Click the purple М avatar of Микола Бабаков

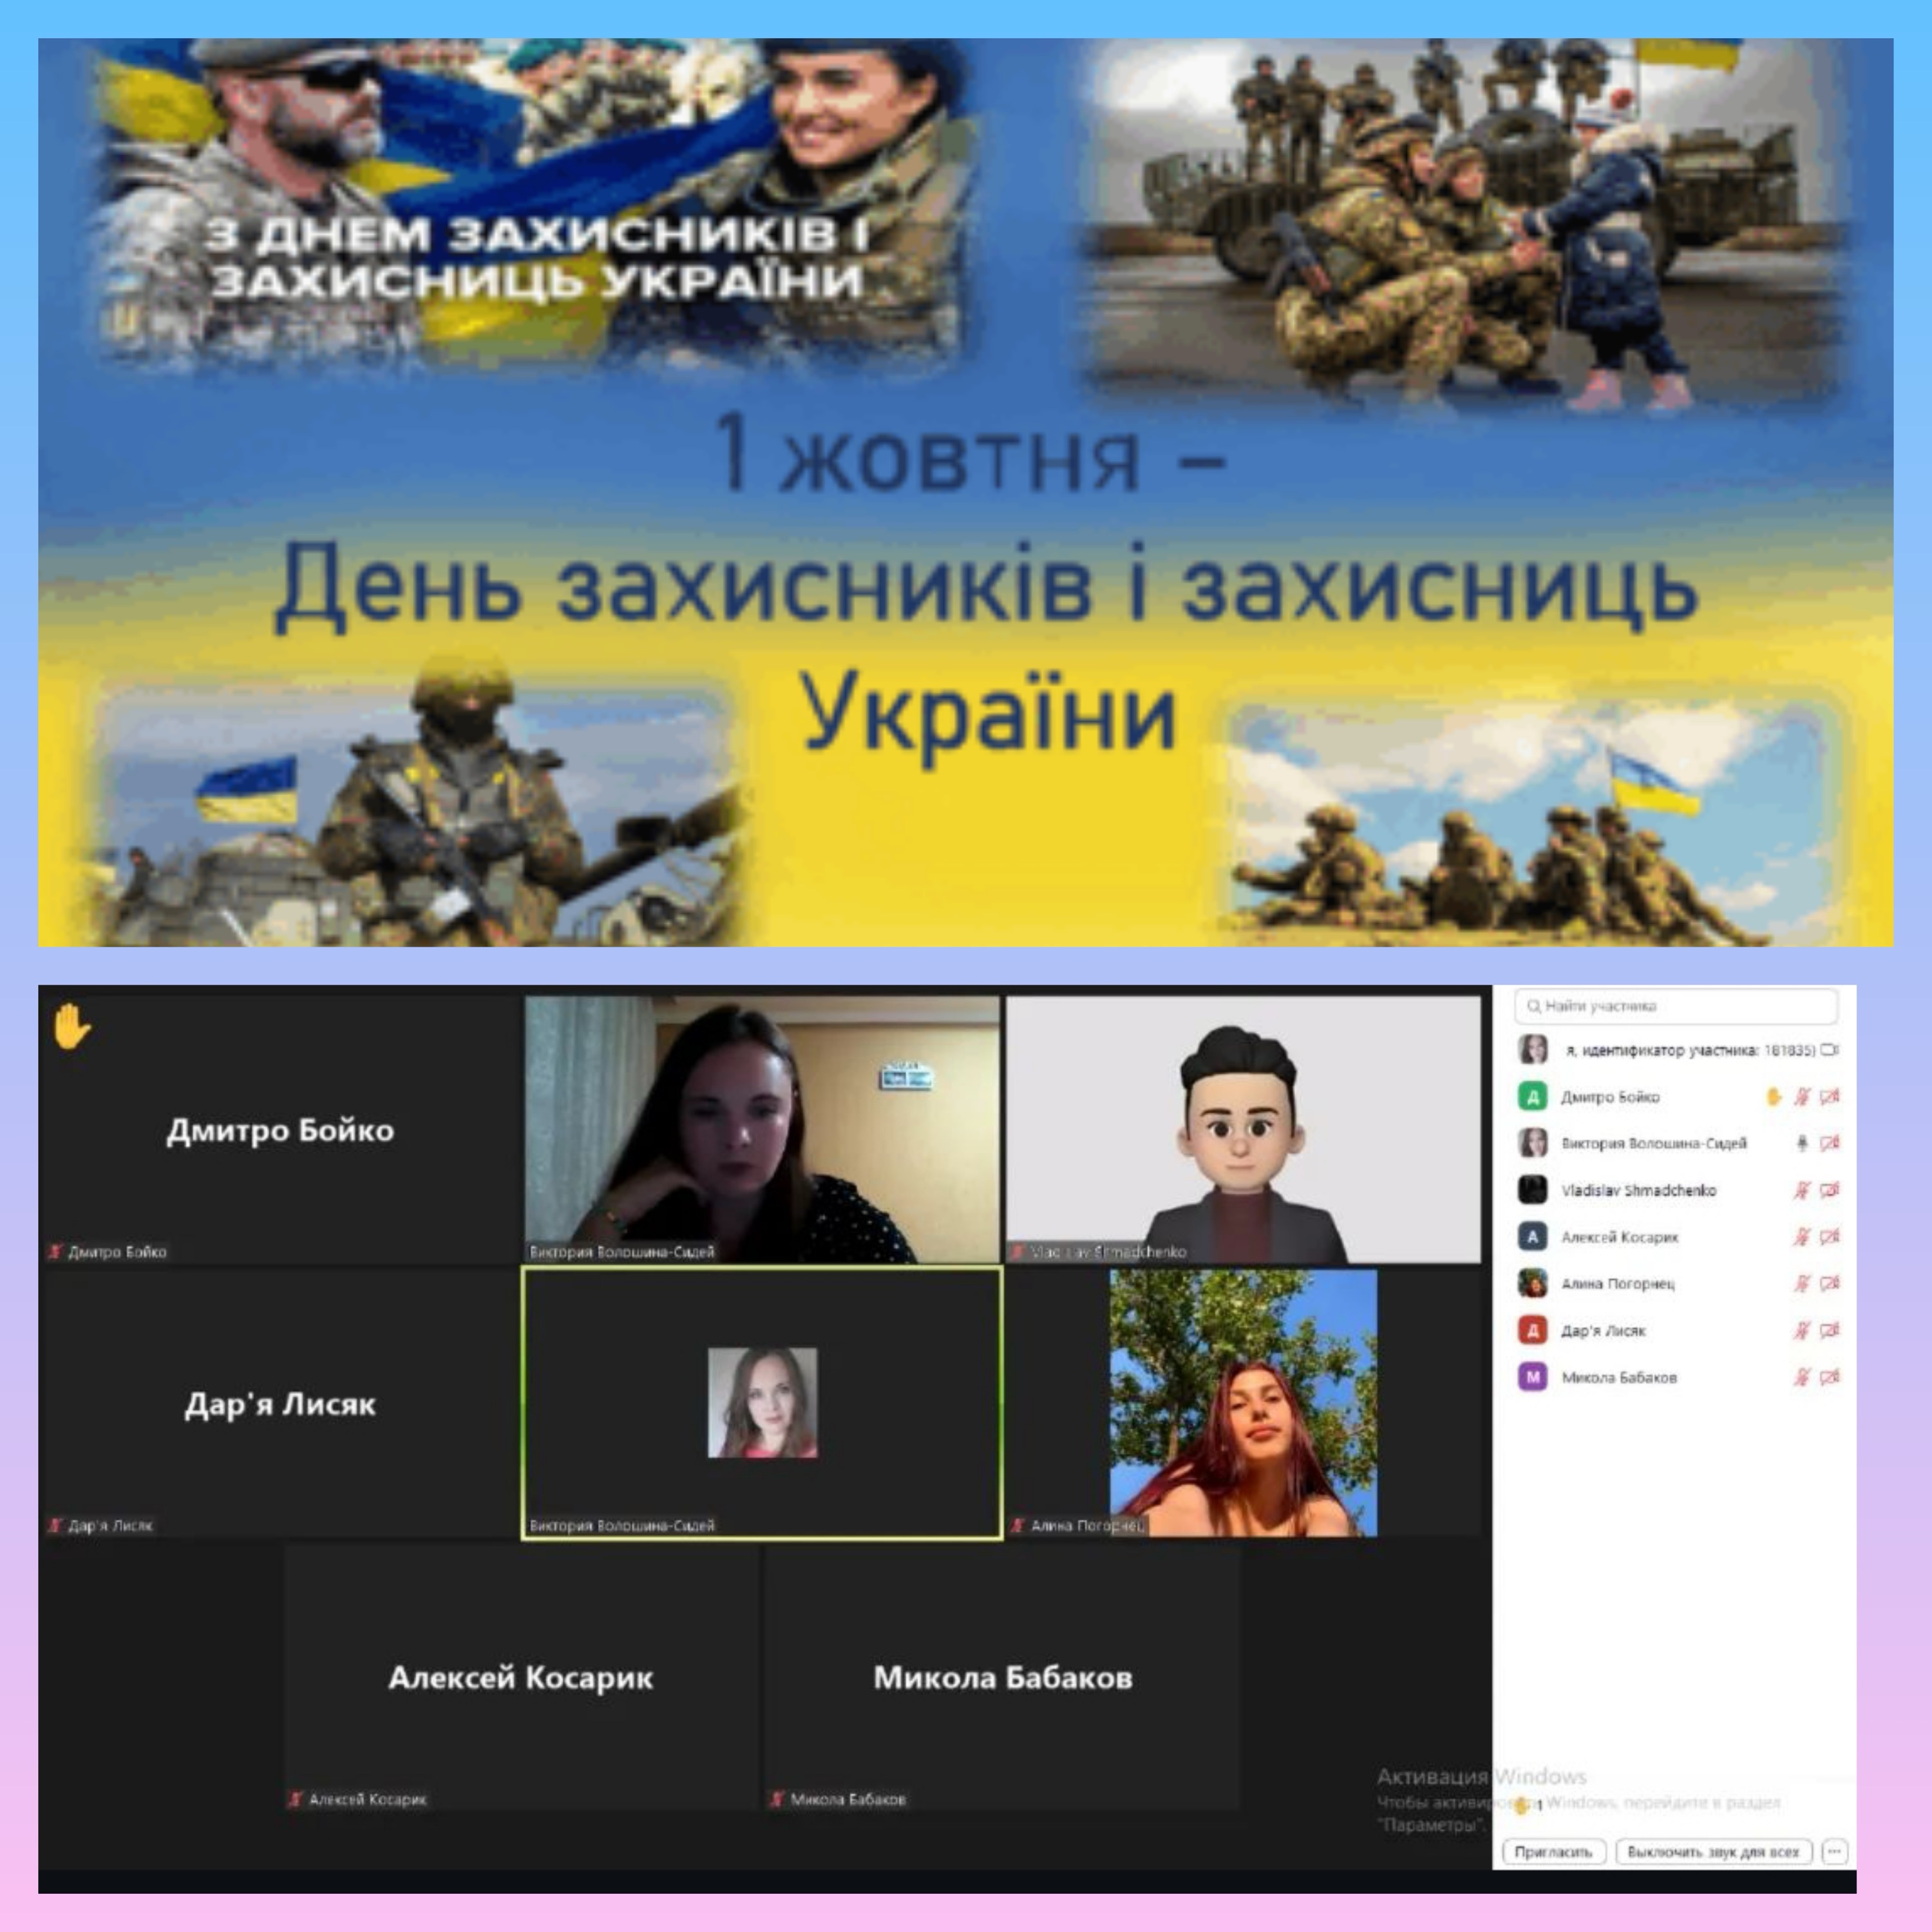[1532, 1377]
